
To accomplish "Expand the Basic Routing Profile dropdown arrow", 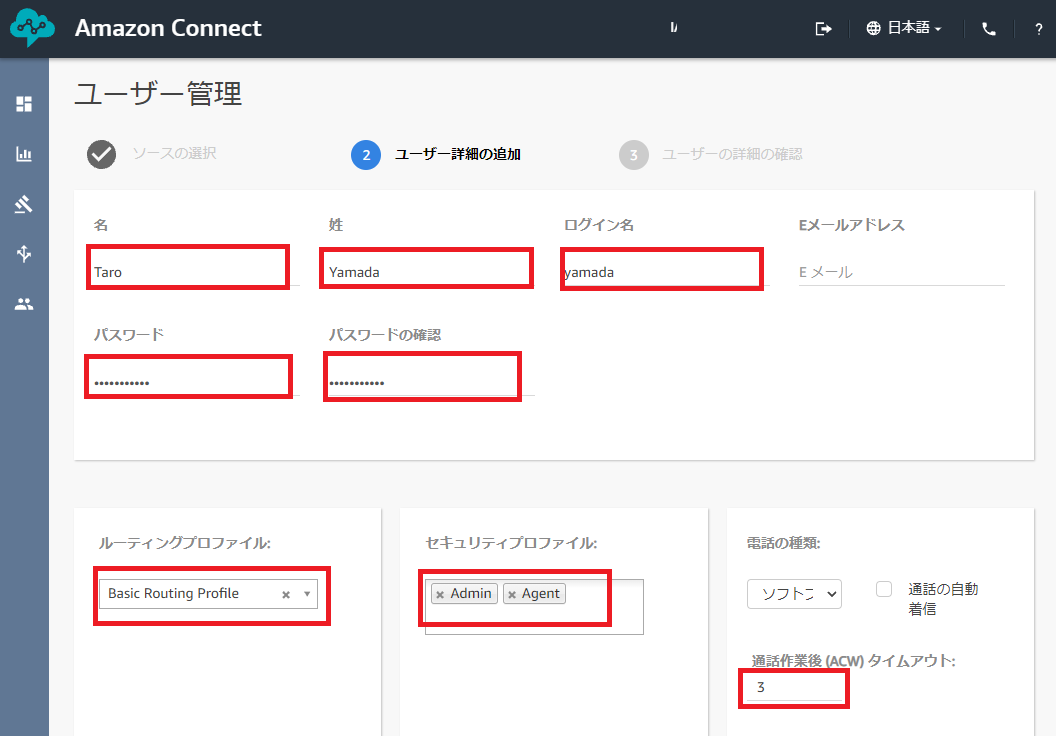I will [x=307, y=594].
